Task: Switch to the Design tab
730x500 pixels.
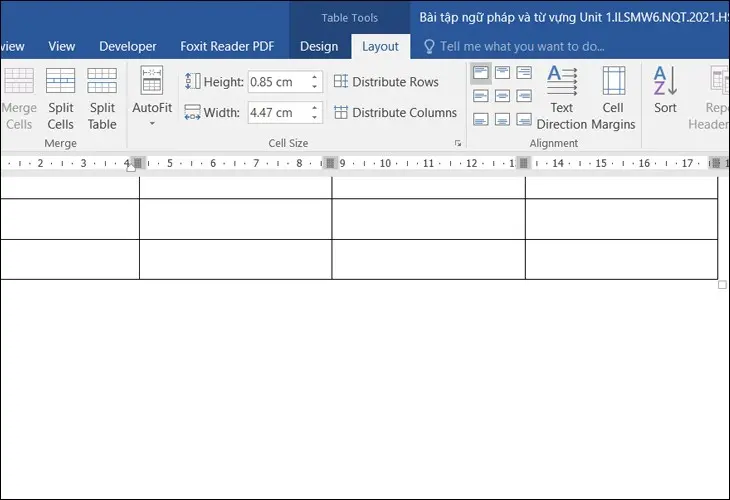Action: 319,46
